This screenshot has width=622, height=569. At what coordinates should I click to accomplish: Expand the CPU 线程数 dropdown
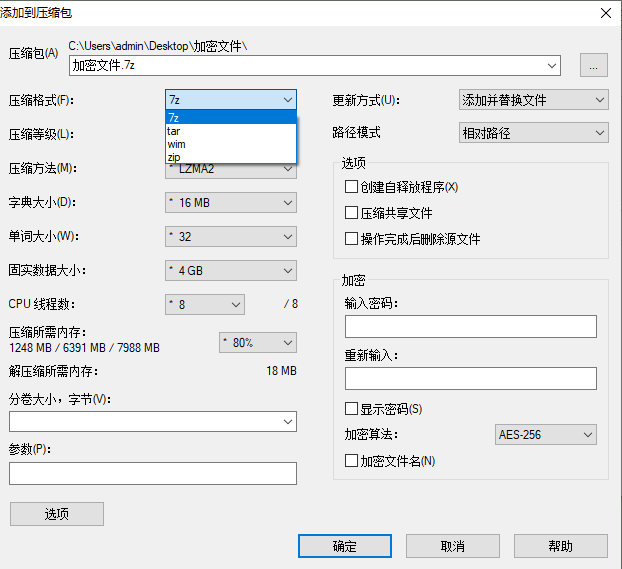point(204,305)
